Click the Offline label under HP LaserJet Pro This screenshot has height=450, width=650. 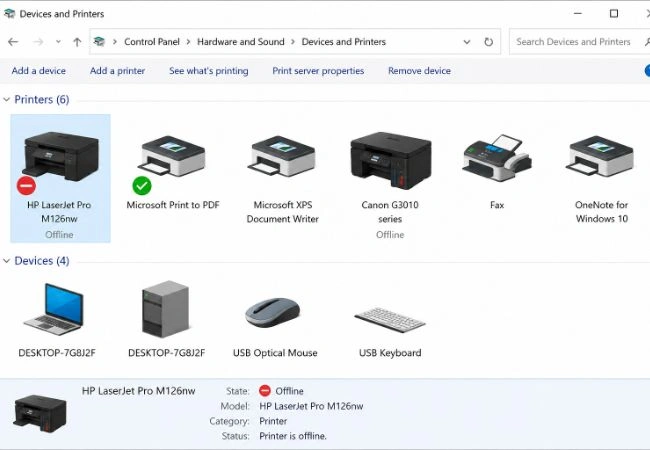(x=59, y=235)
